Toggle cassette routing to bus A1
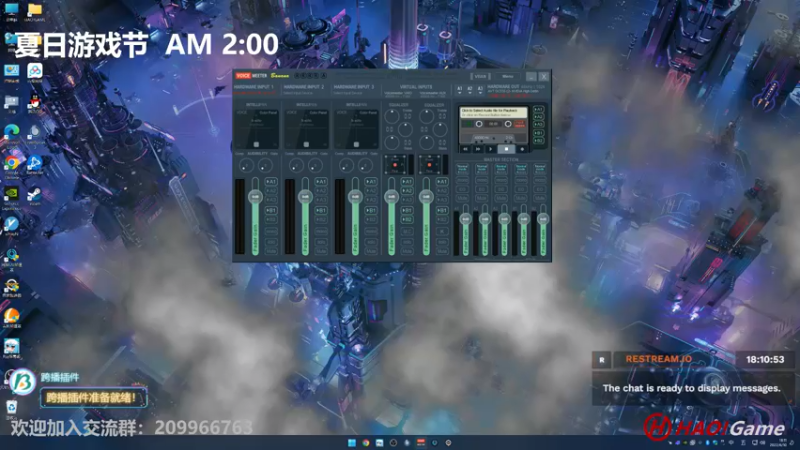 coord(538,110)
